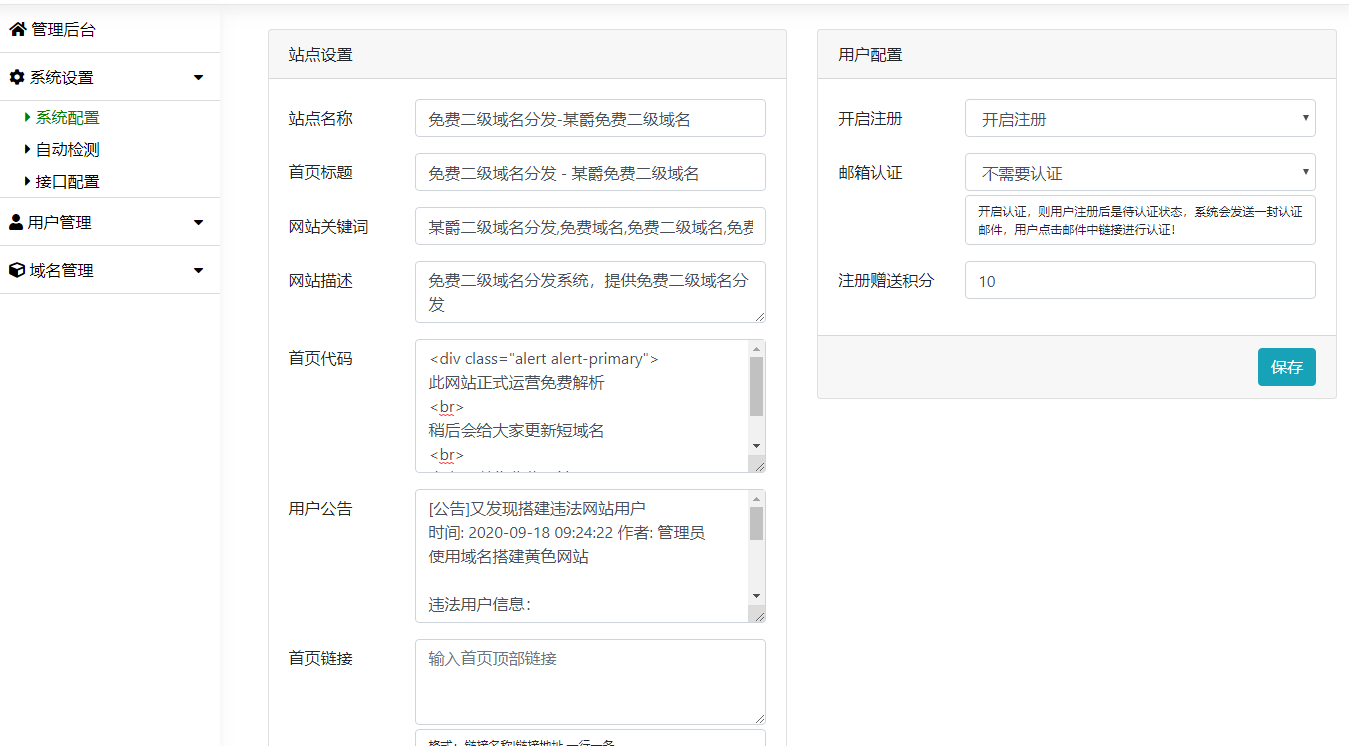Click the arrow icon before 自动检测
The width and height of the screenshot is (1349, 746).
tap(26, 149)
